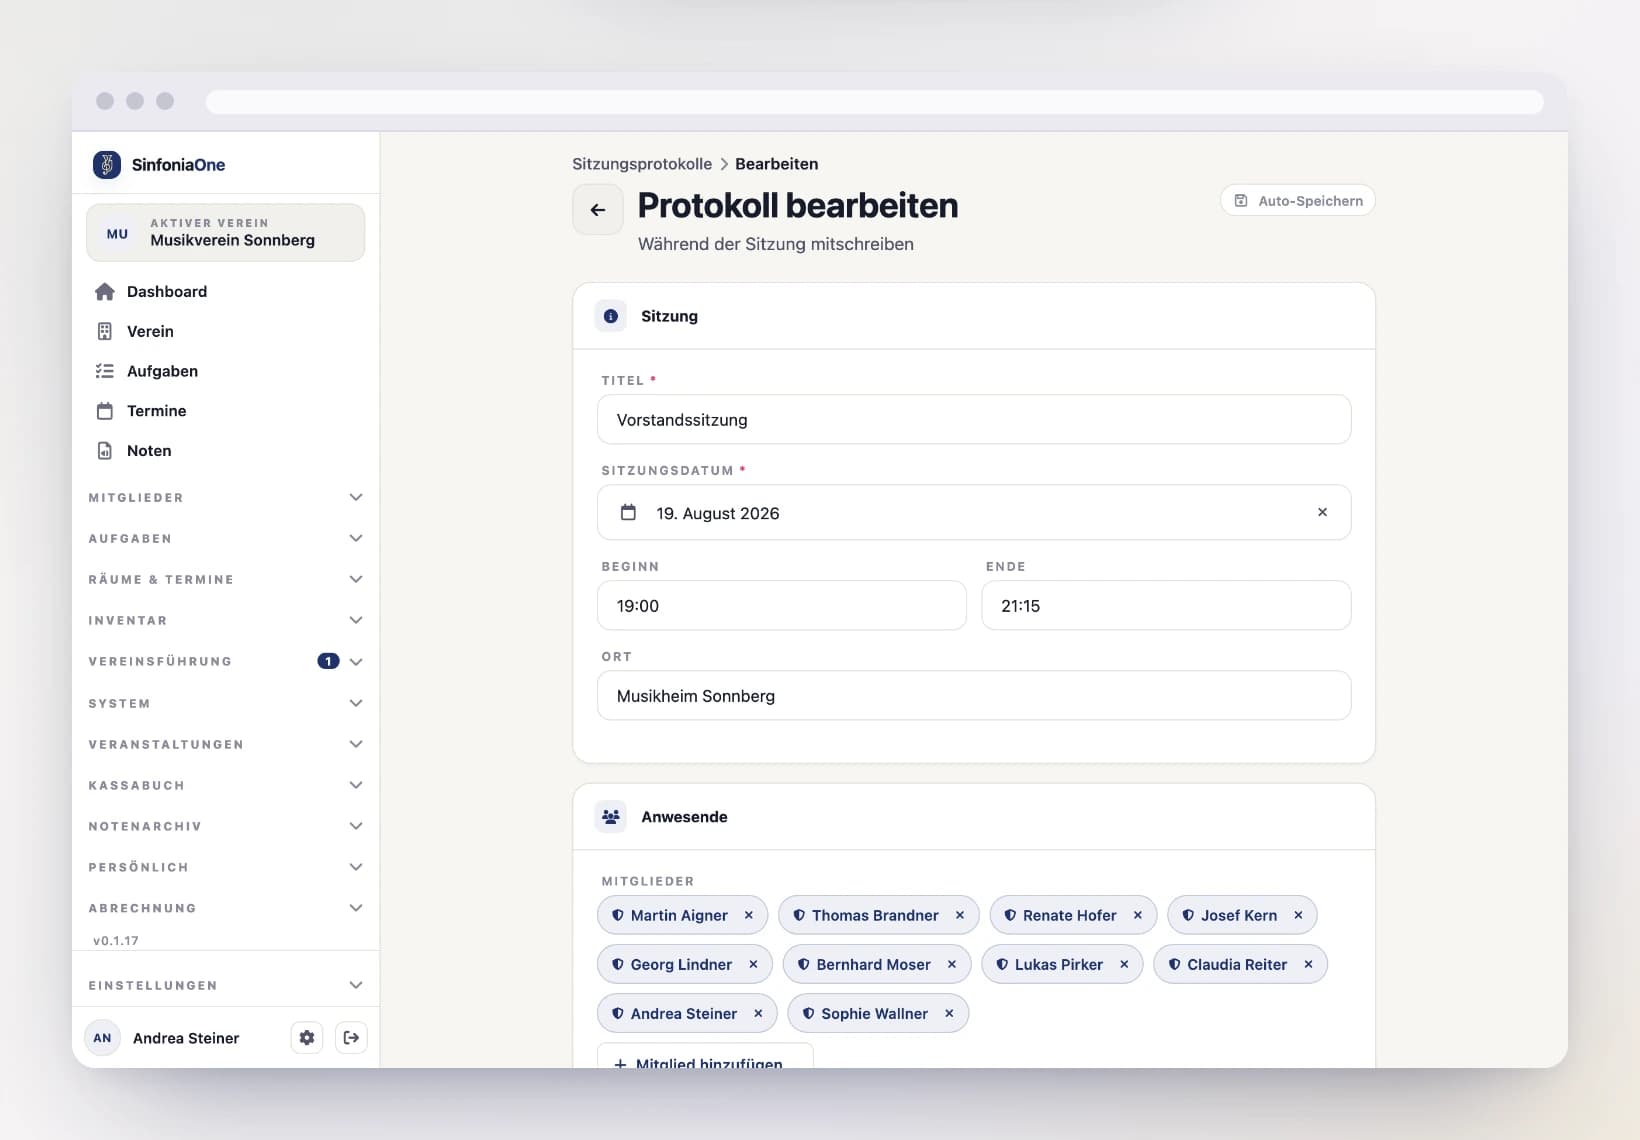Click the logout icon in sidebar footer

(x=351, y=1038)
